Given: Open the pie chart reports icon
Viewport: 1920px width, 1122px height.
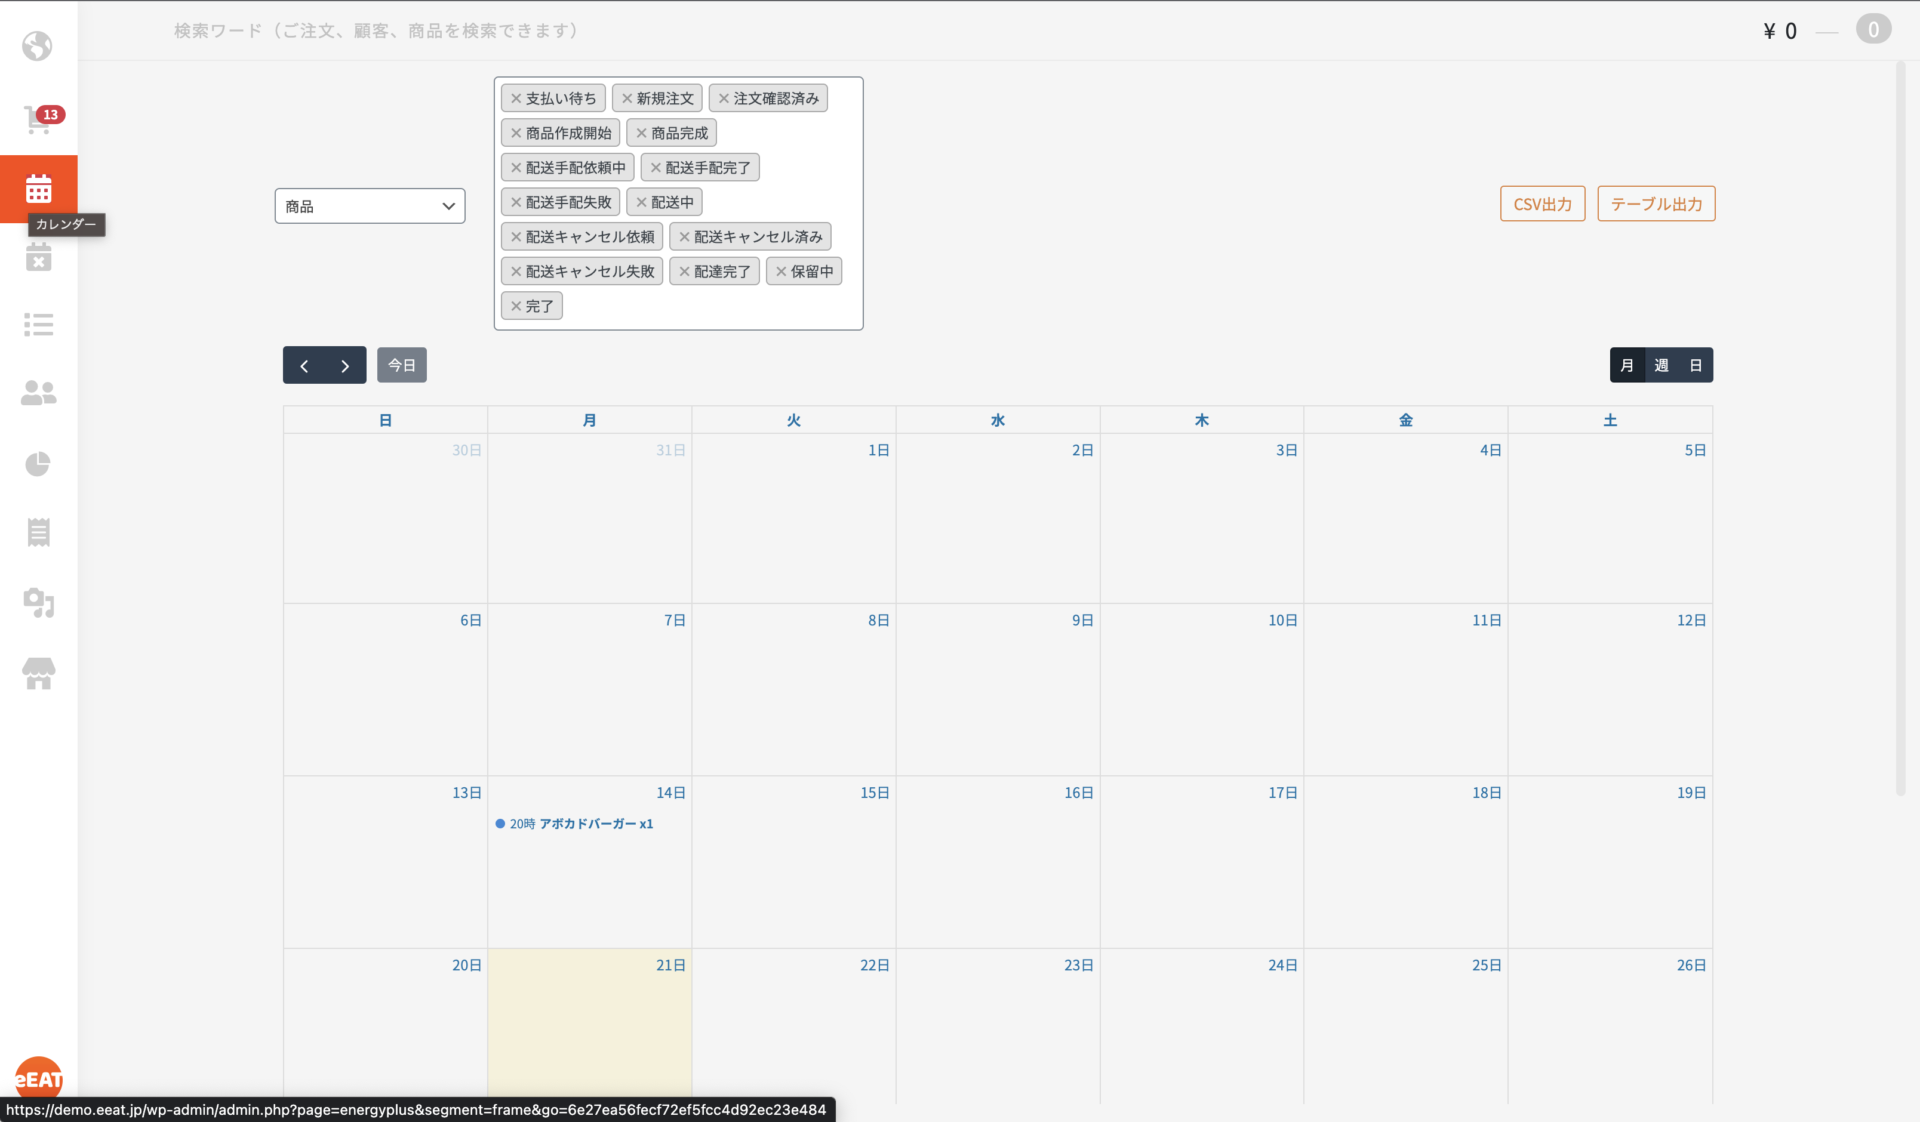Looking at the screenshot, I should pyautogui.click(x=38, y=464).
